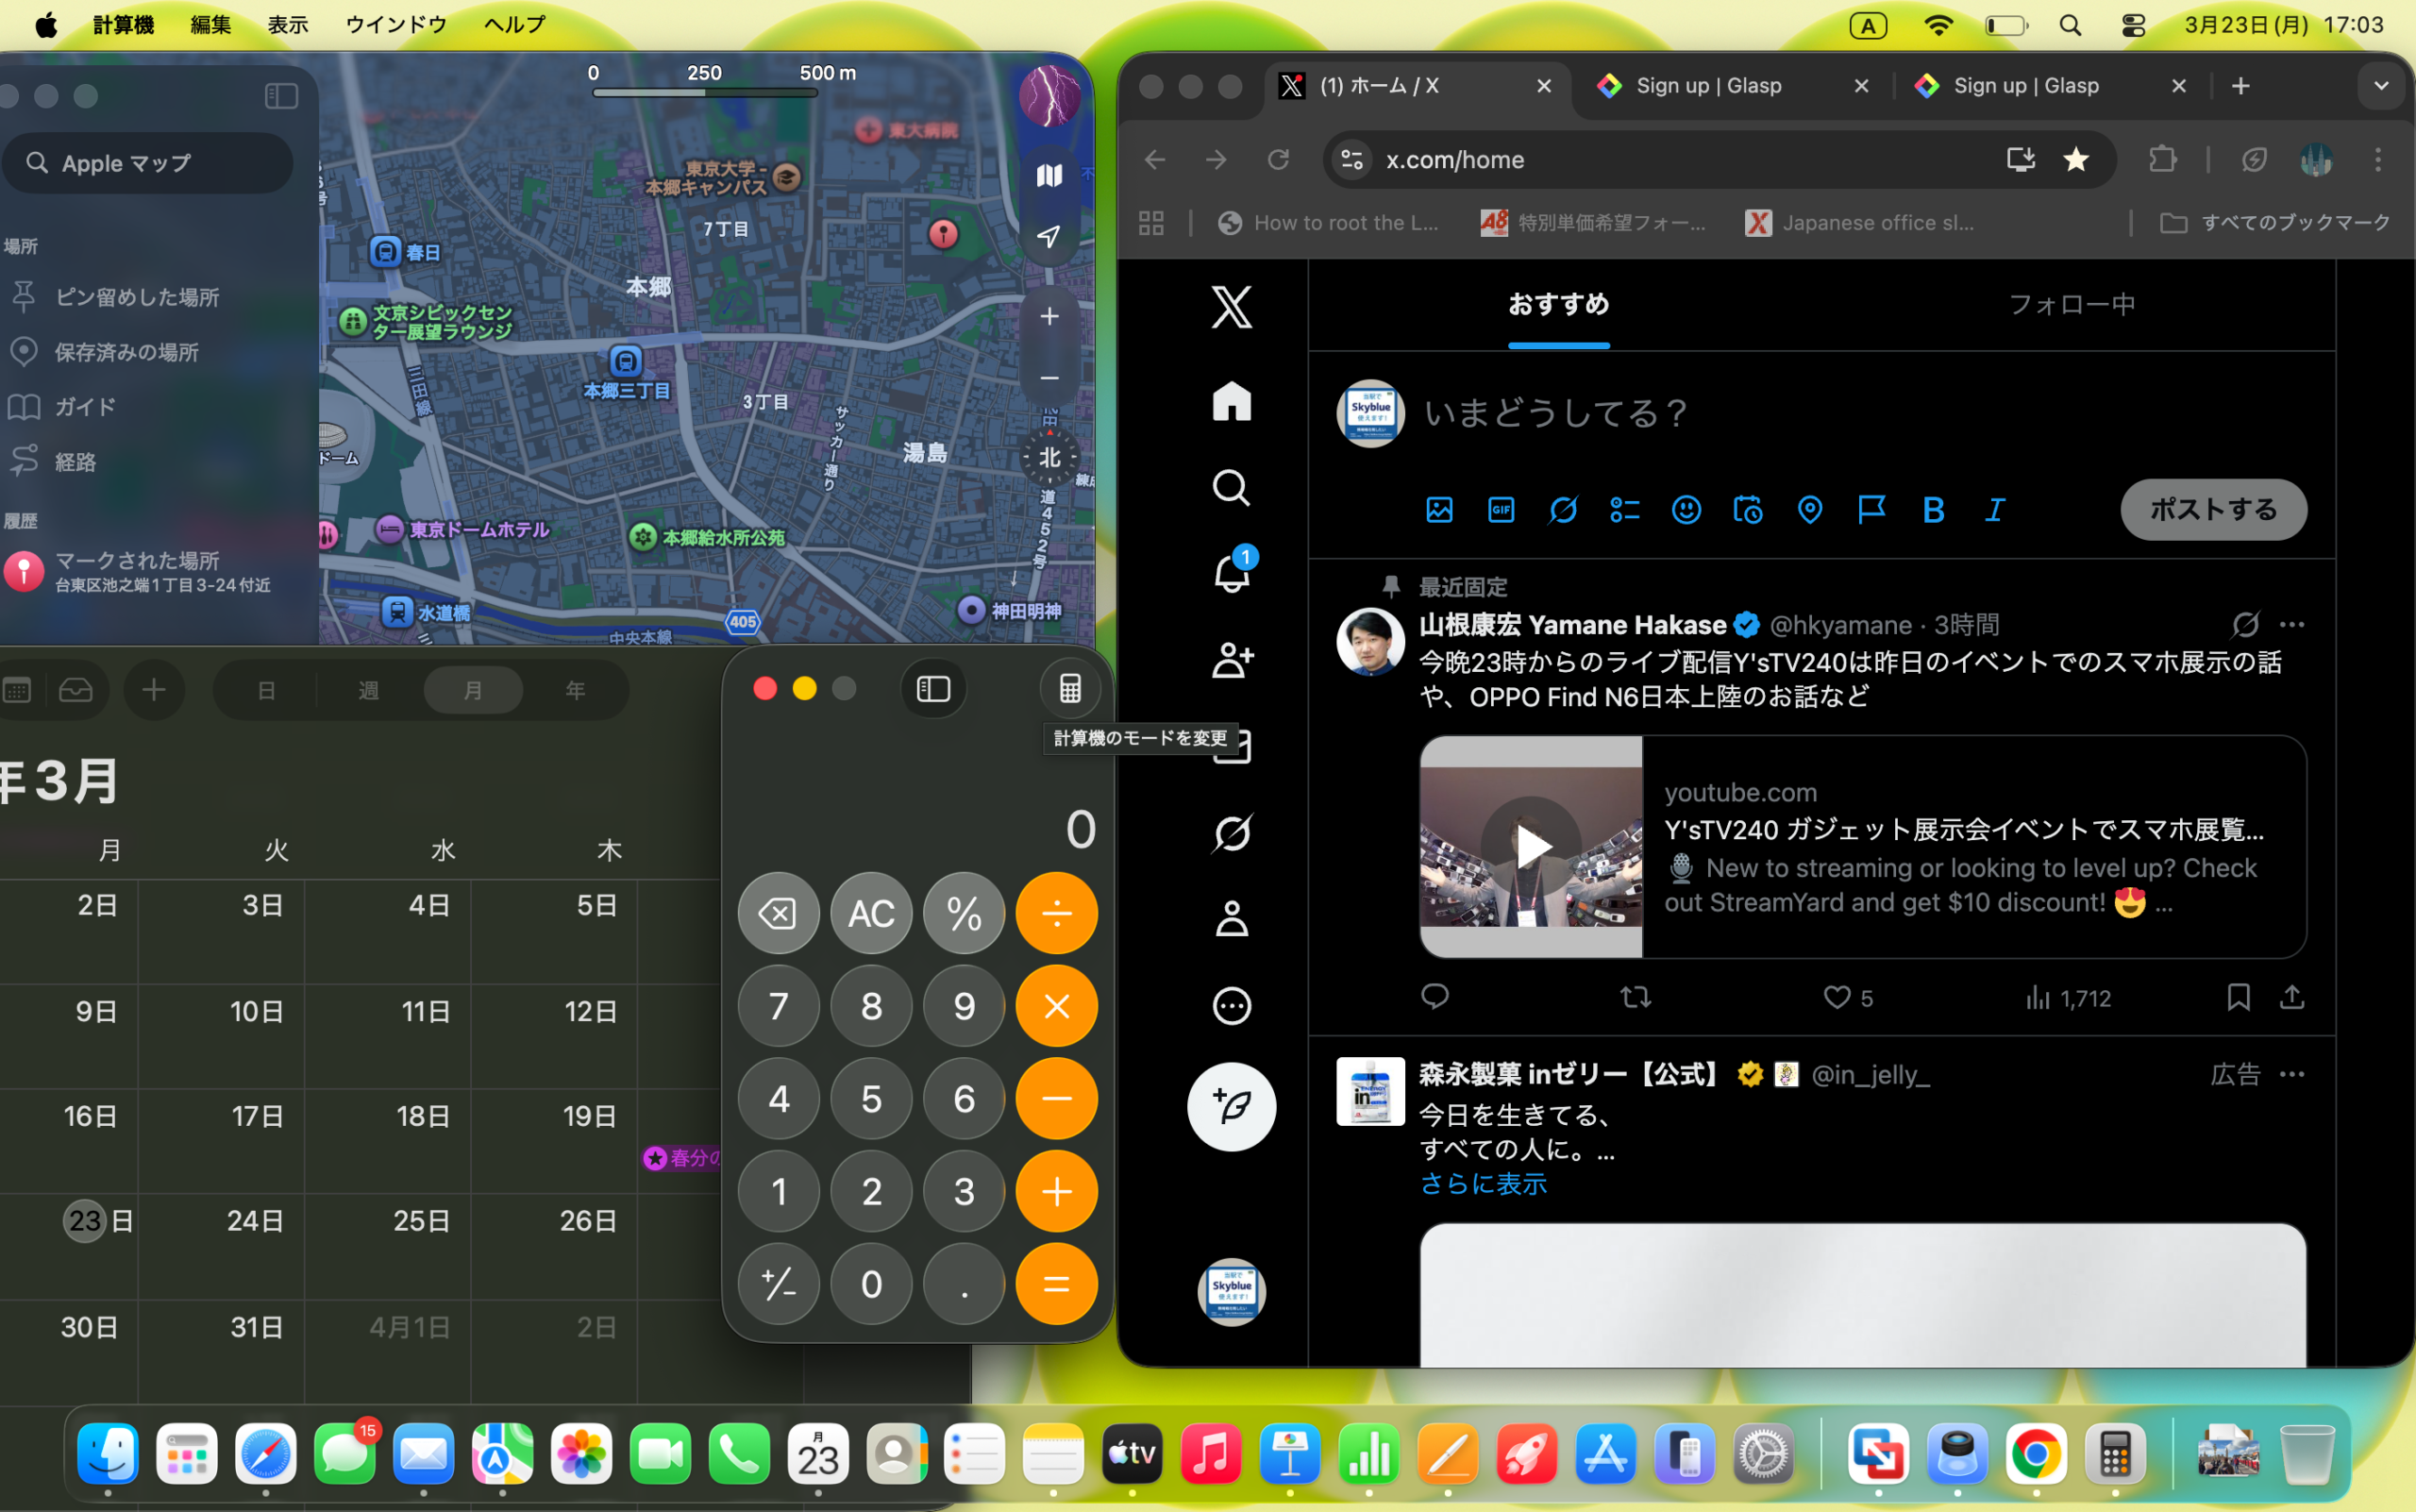This screenshot has width=2416, height=1512.
Task: Click the schedule post icon
Action: [1748, 510]
